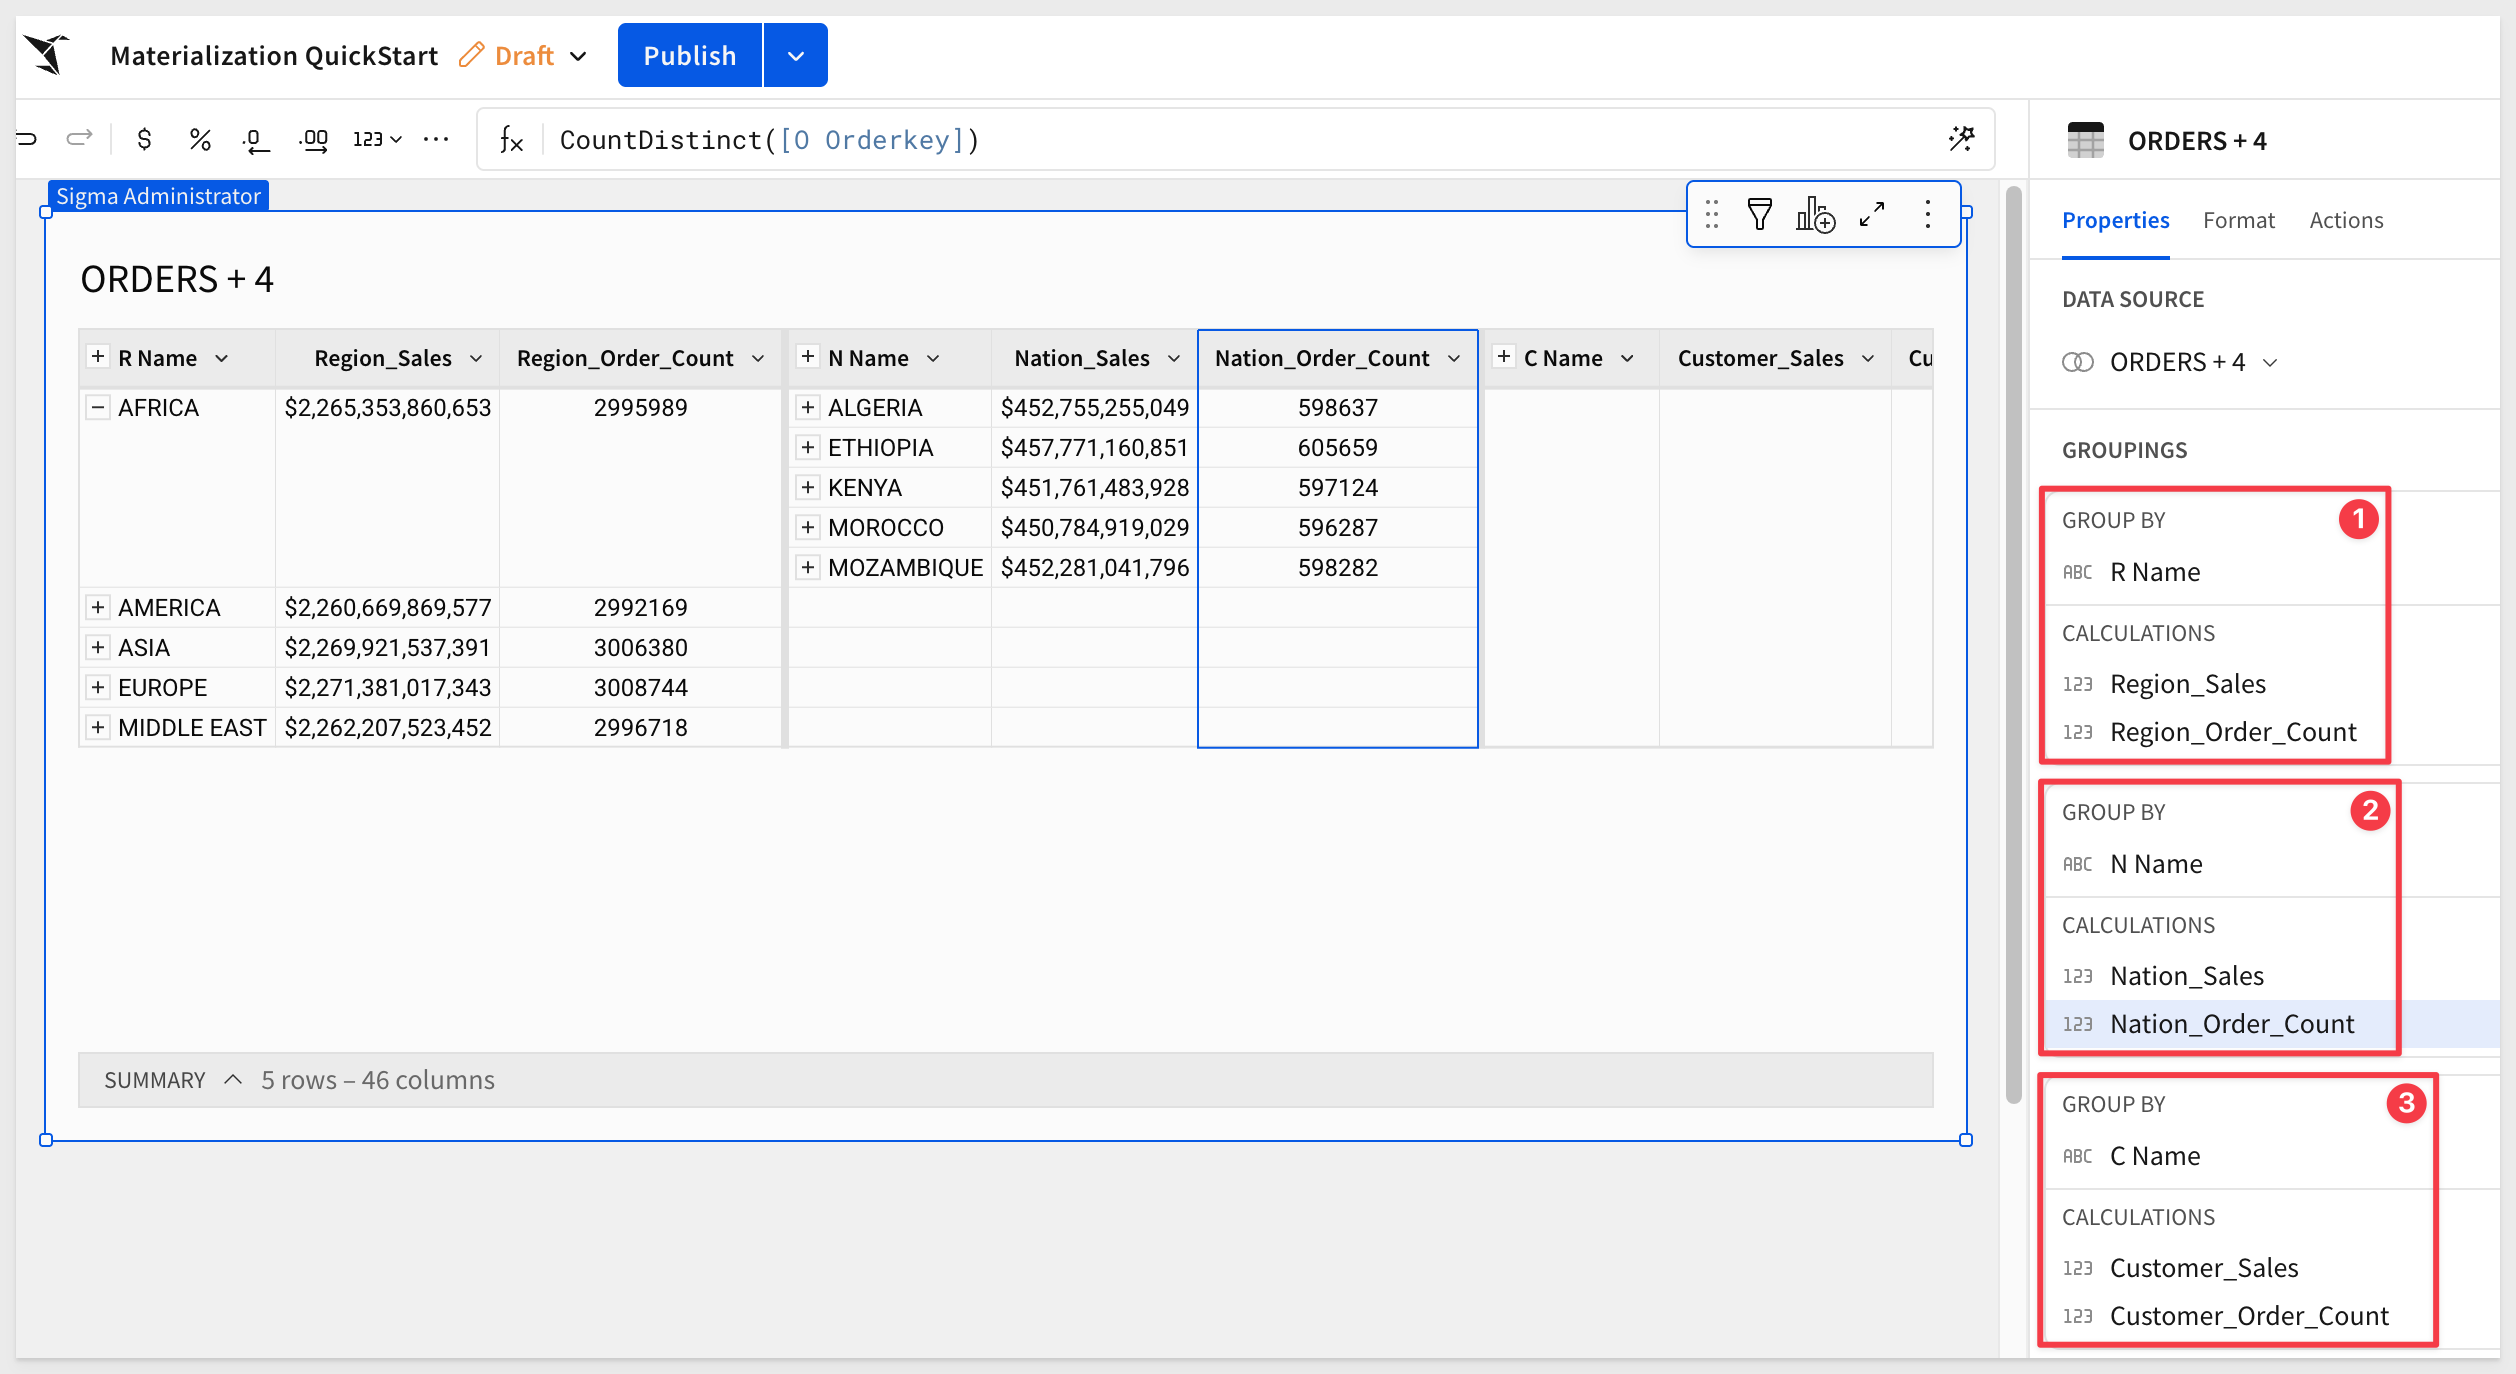
Task: Click the fx formula icon
Action: pos(511,140)
